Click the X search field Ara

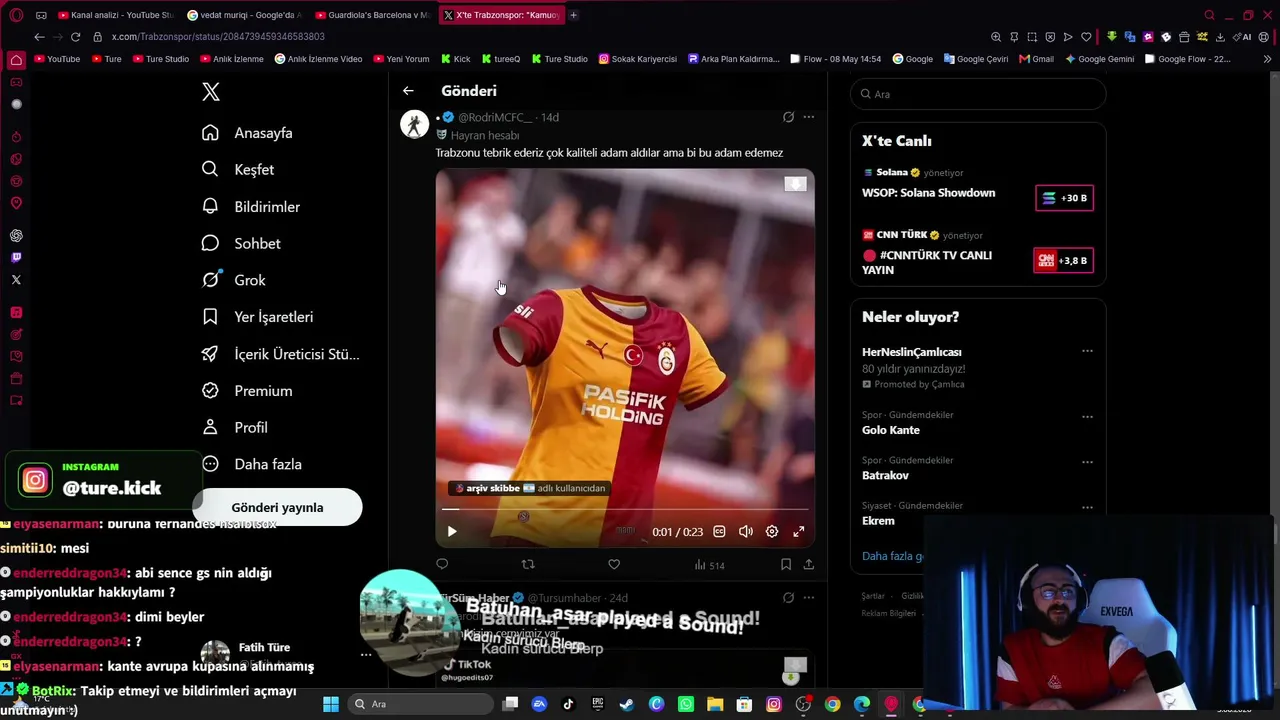[978, 94]
